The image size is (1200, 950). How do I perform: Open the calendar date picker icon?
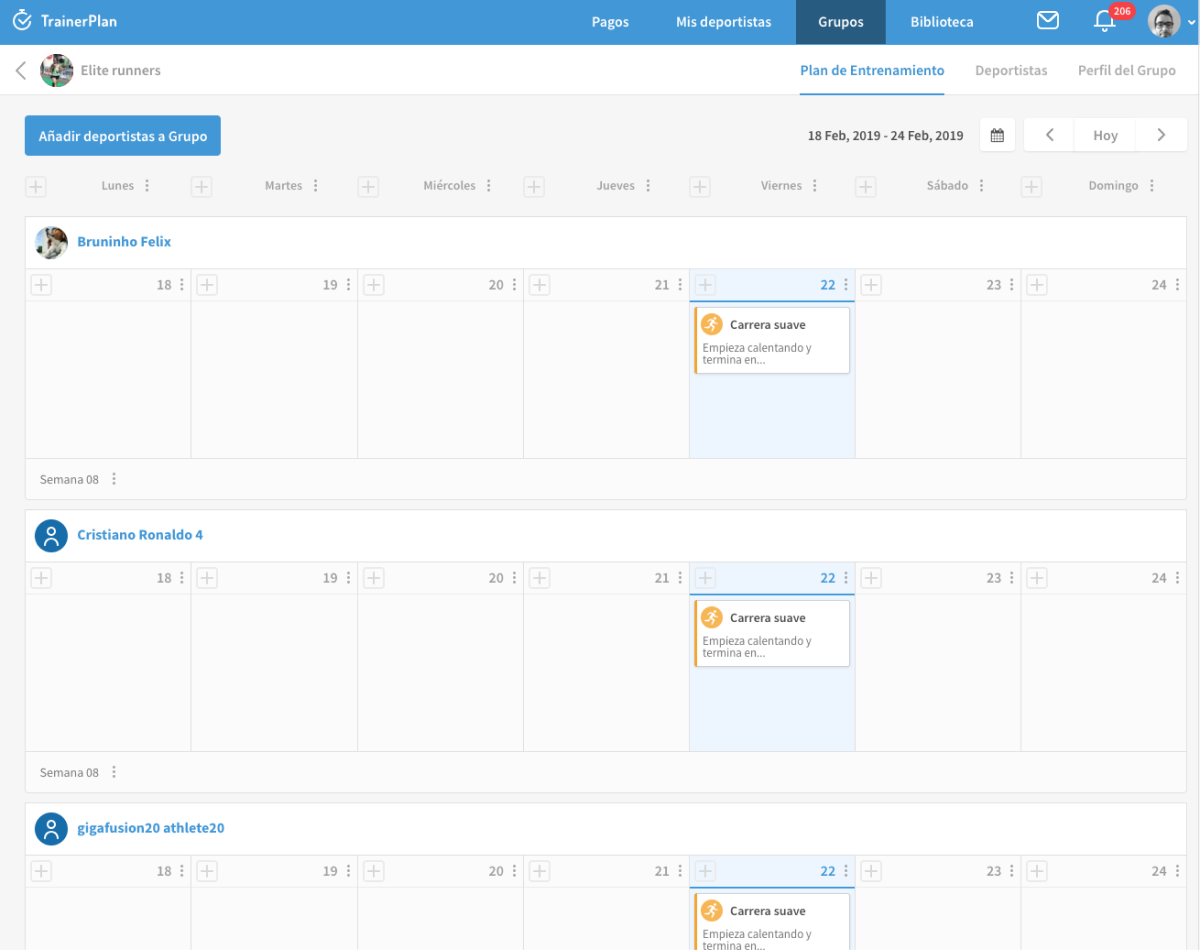point(997,135)
